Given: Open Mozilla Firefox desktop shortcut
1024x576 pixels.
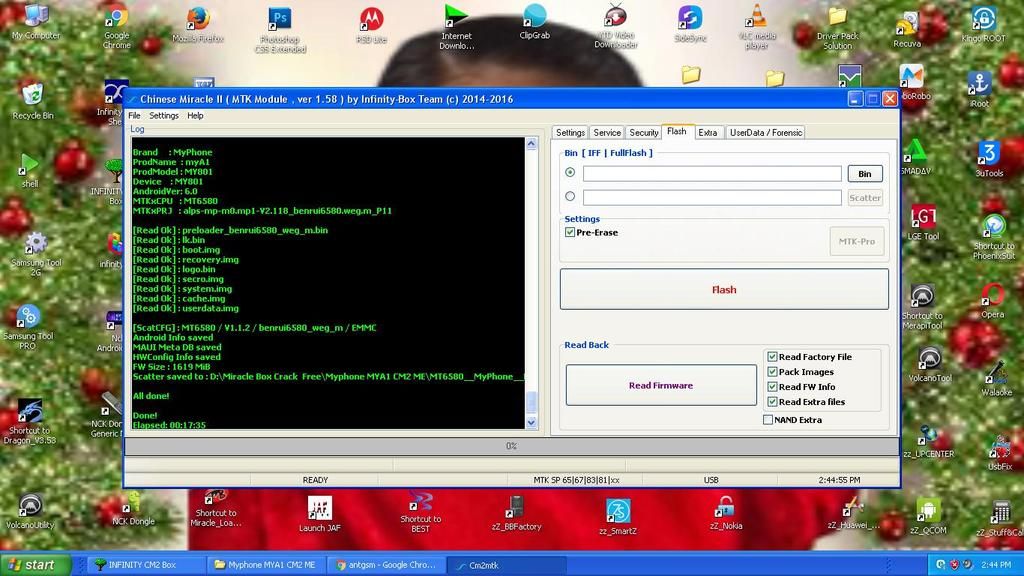Looking at the screenshot, I should pyautogui.click(x=198, y=25).
